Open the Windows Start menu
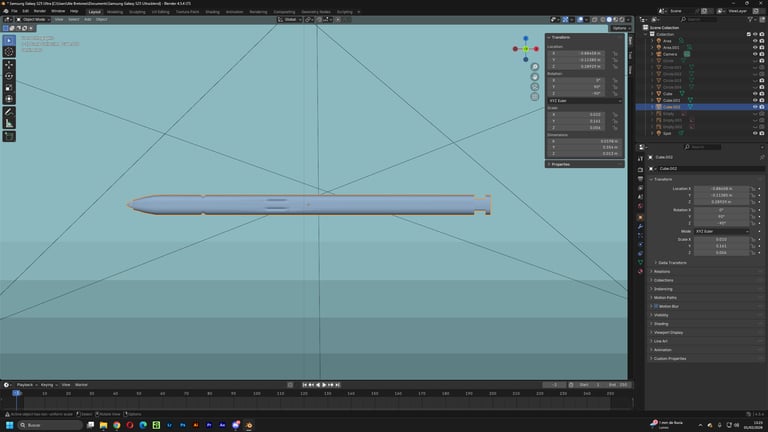 click(x=9, y=425)
